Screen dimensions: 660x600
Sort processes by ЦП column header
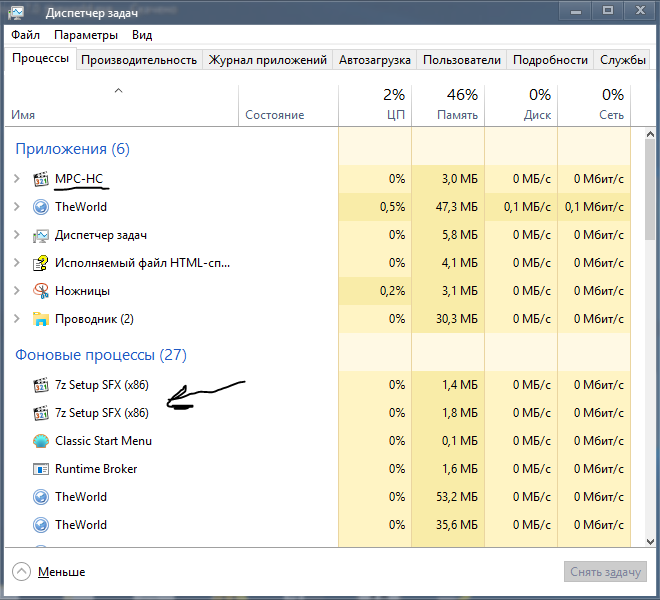(375, 105)
